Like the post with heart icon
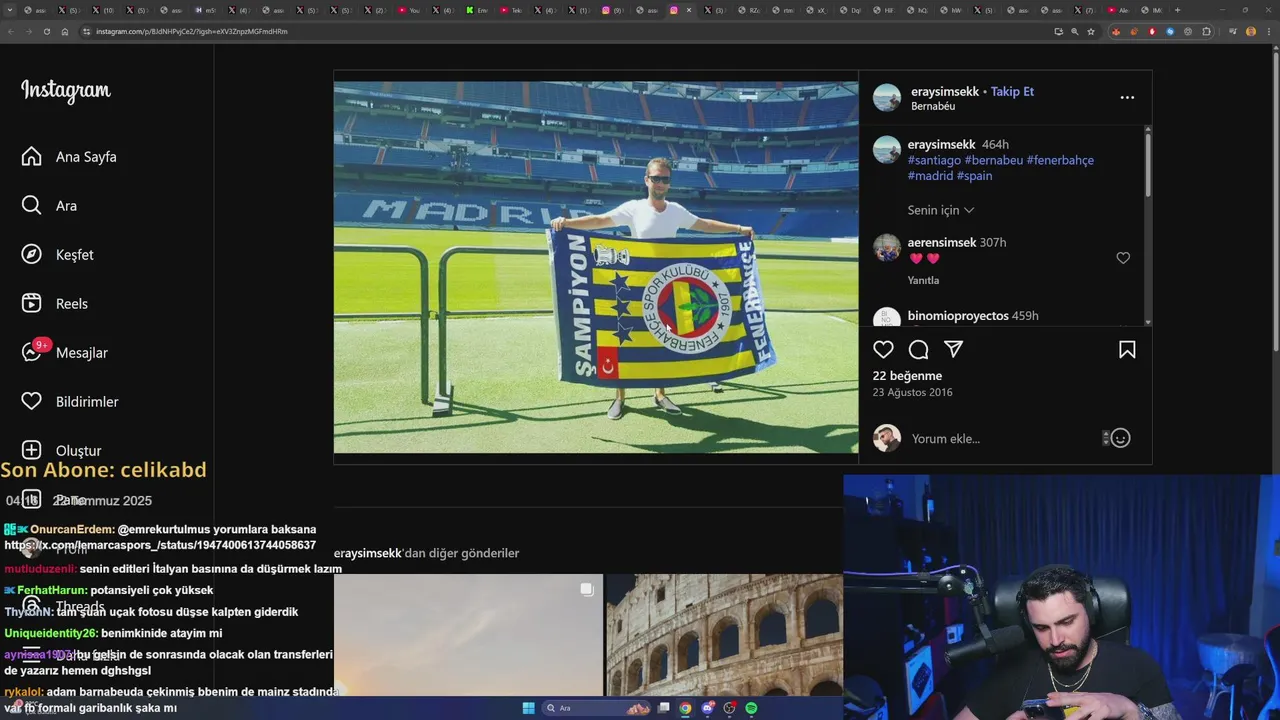 click(883, 349)
